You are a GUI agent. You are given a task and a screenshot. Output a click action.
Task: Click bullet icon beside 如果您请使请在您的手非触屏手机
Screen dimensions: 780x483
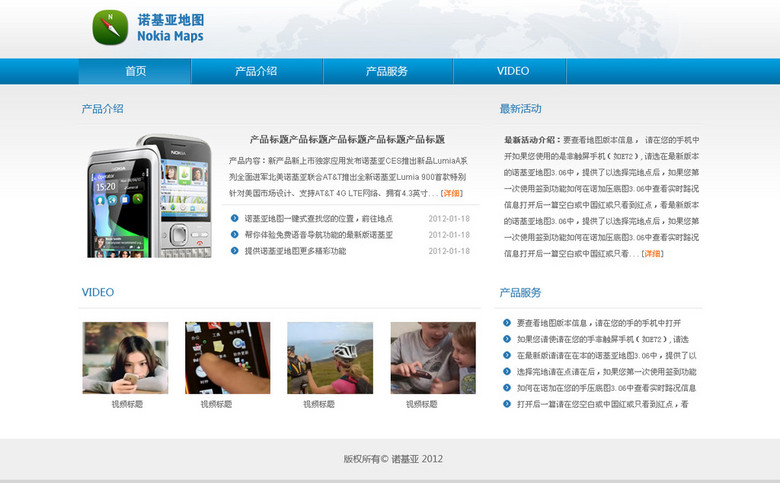[x=506, y=339]
